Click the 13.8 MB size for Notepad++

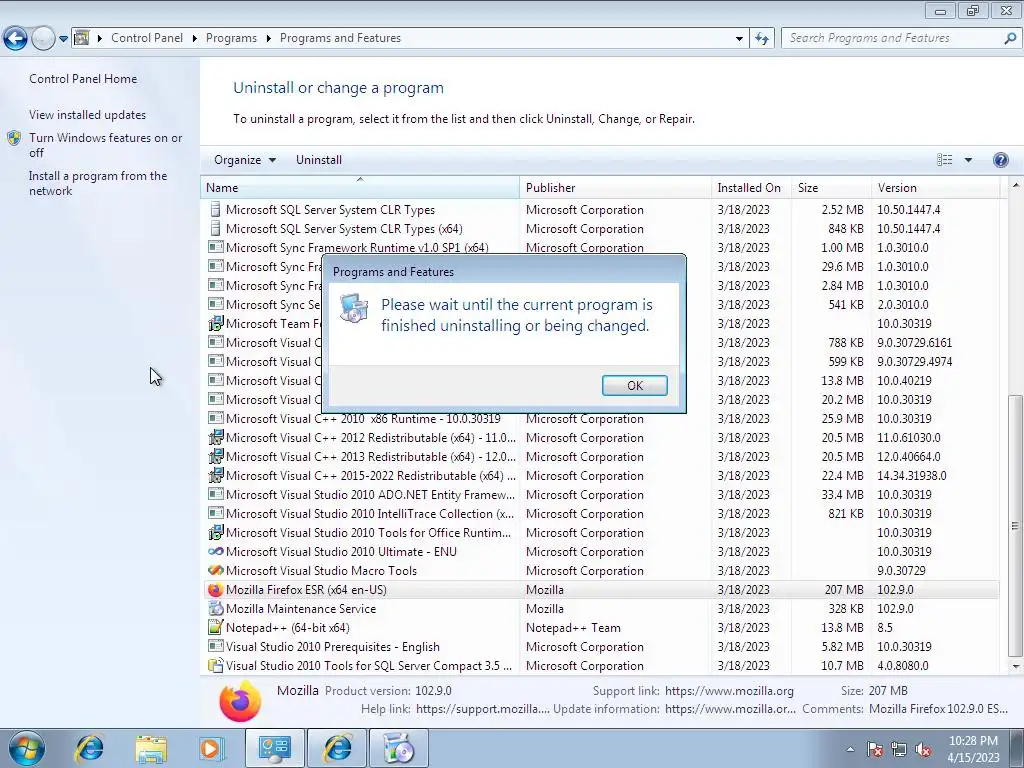842,628
